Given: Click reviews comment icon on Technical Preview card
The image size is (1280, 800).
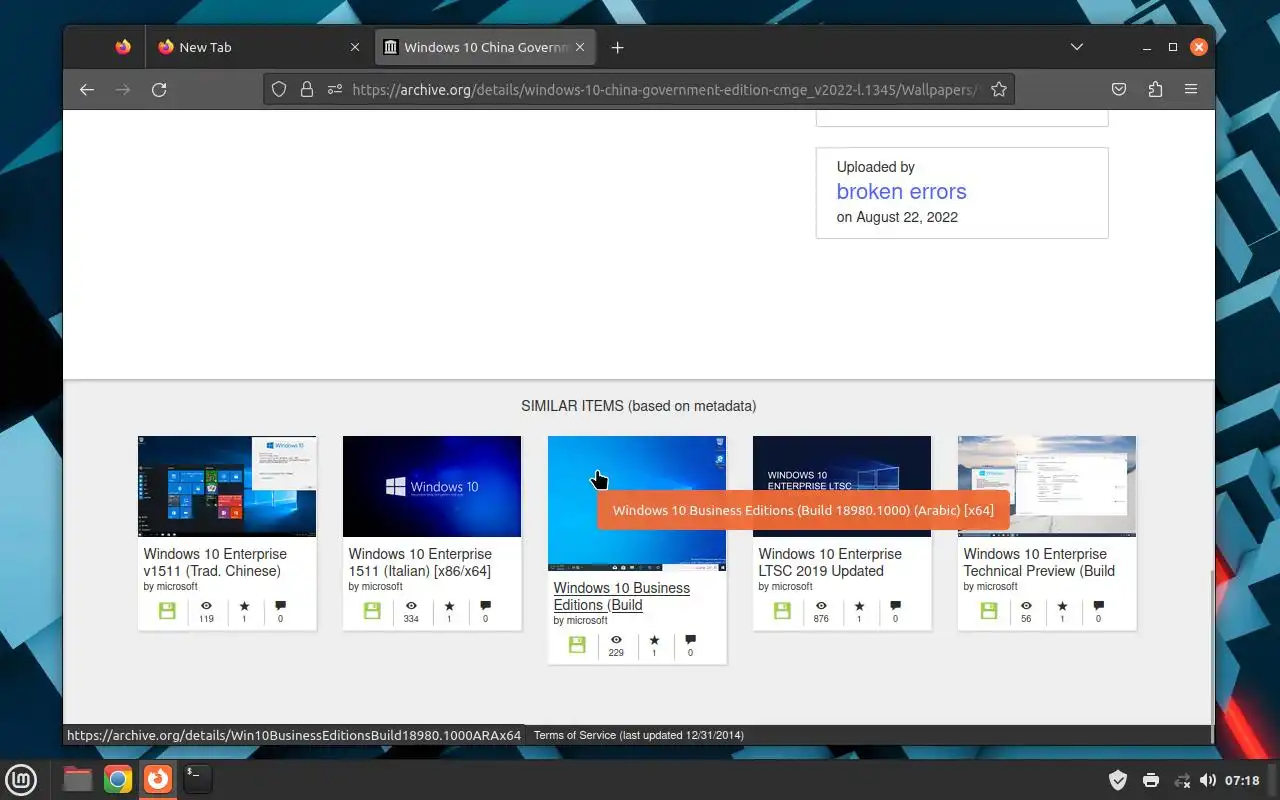Looking at the screenshot, I should click(1098, 606).
